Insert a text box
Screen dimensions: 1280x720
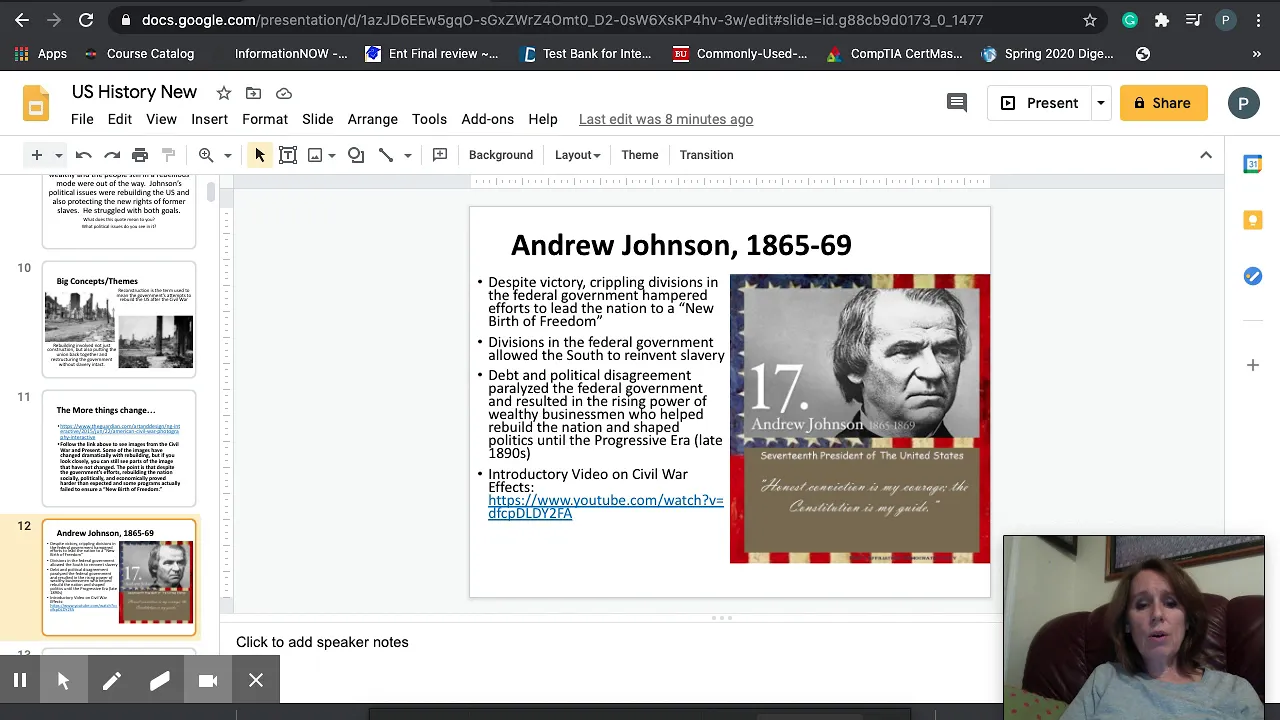pyautogui.click(x=288, y=155)
